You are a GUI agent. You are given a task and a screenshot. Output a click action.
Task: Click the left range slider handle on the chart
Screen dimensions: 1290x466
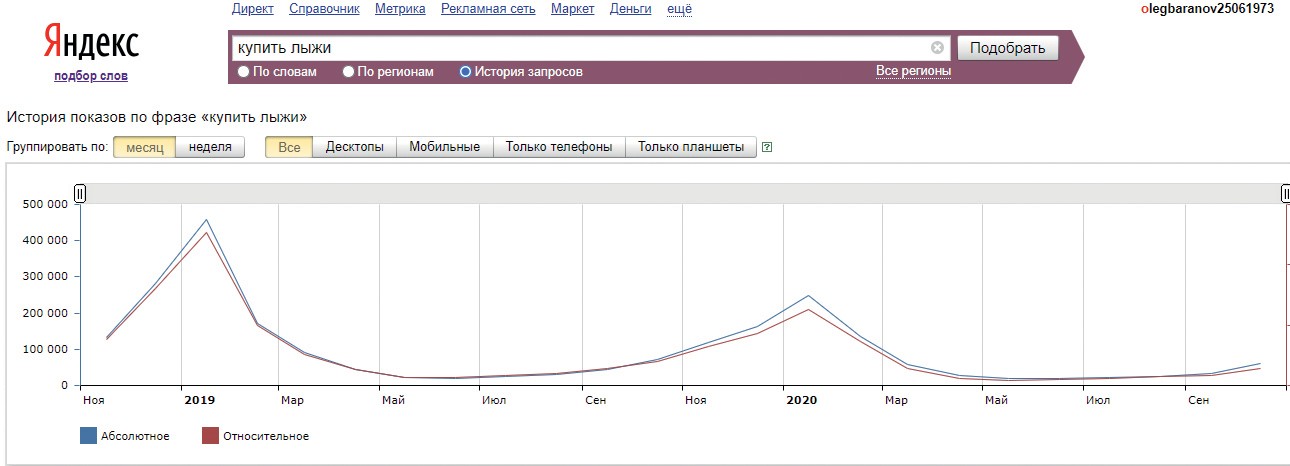pyautogui.click(x=80, y=193)
